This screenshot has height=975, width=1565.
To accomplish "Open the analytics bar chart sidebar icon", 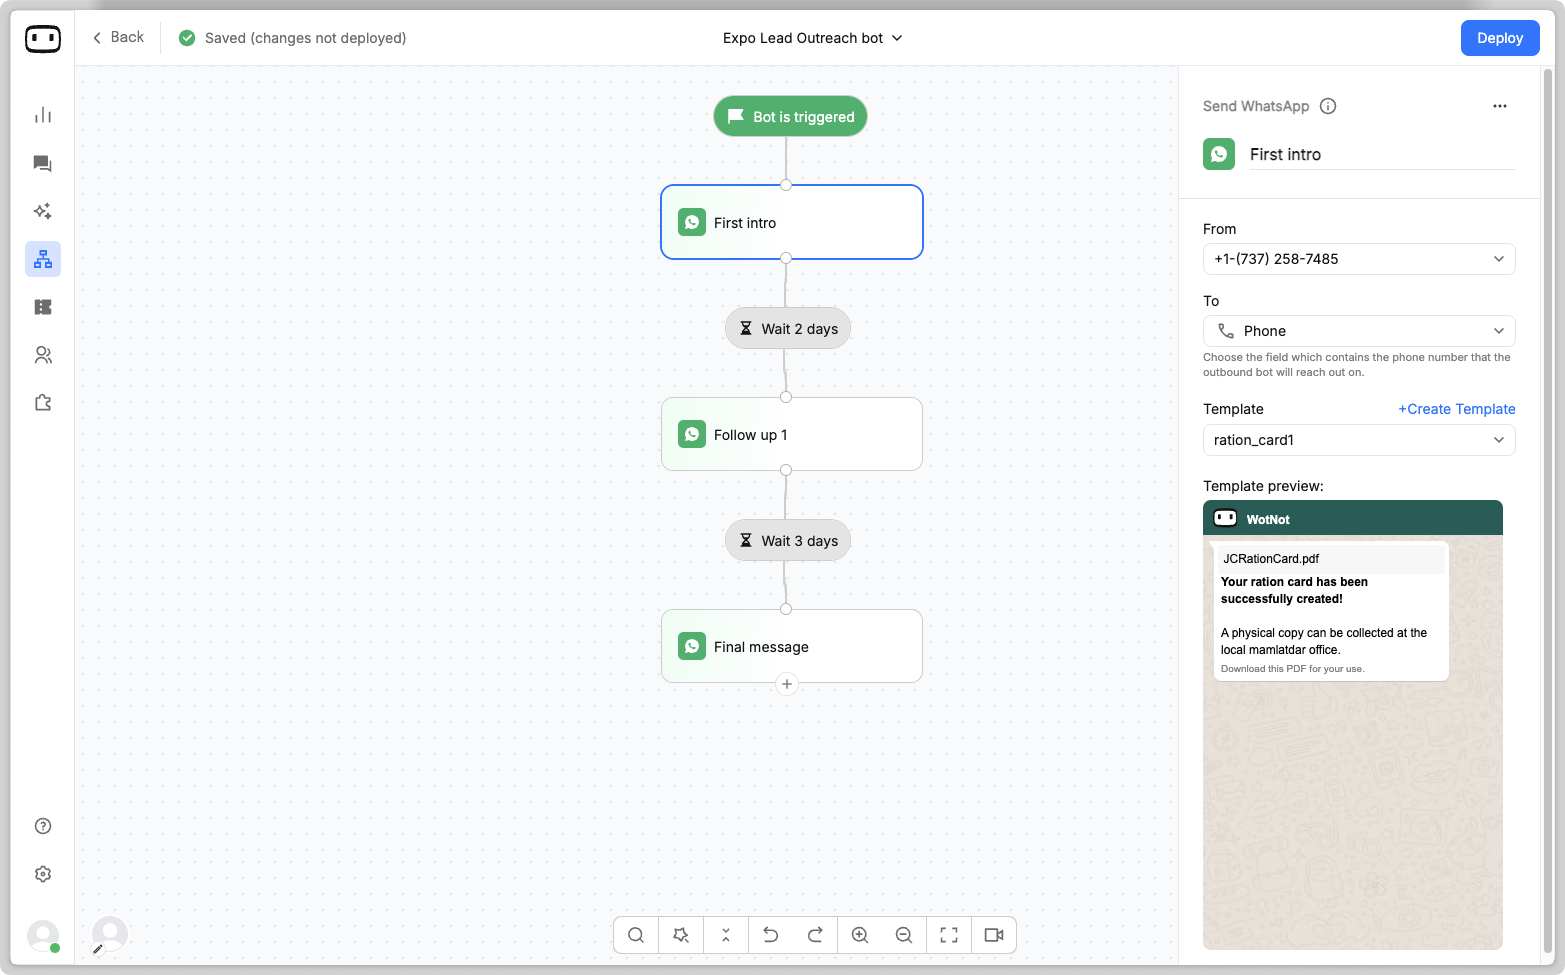I will pos(43,115).
